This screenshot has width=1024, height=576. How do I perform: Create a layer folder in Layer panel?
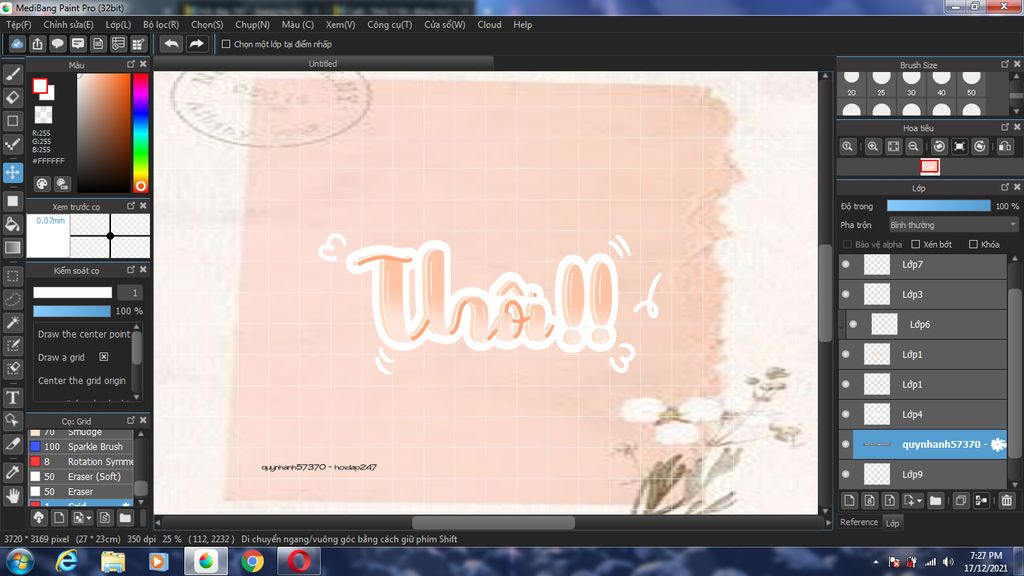[936, 501]
